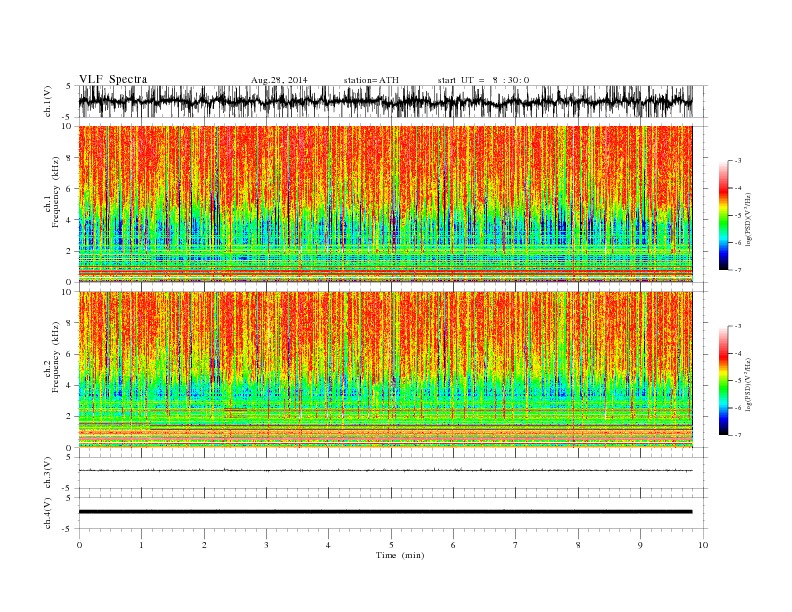The width and height of the screenshot is (792, 612).
Task: Click time axis tick label "7"
Action: [x=516, y=545]
